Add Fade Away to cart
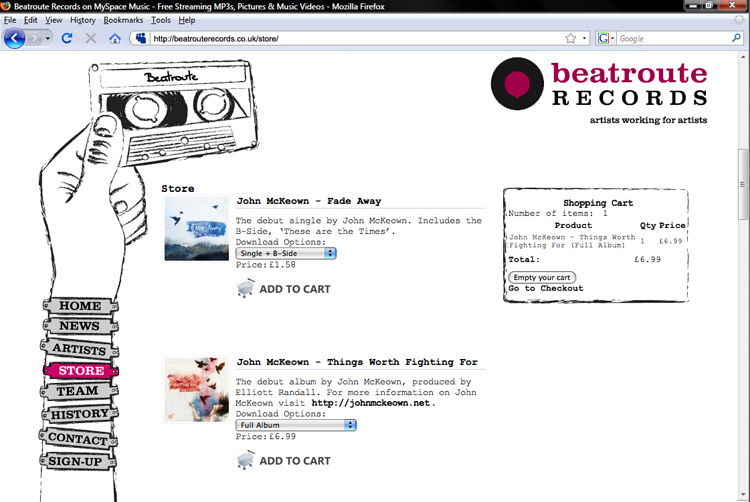Screen dimensions: 750x502 (295, 289)
